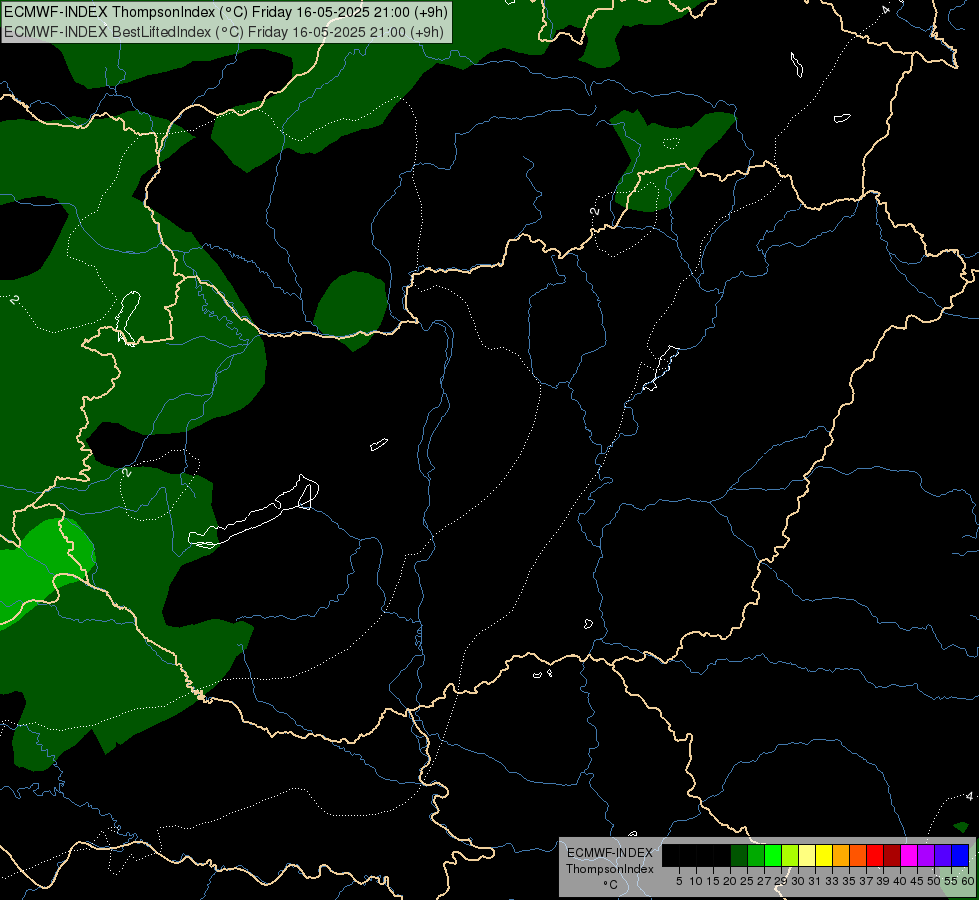Click the ThompsonIndex label in the legend
This screenshot has width=979, height=900.
click(609, 869)
